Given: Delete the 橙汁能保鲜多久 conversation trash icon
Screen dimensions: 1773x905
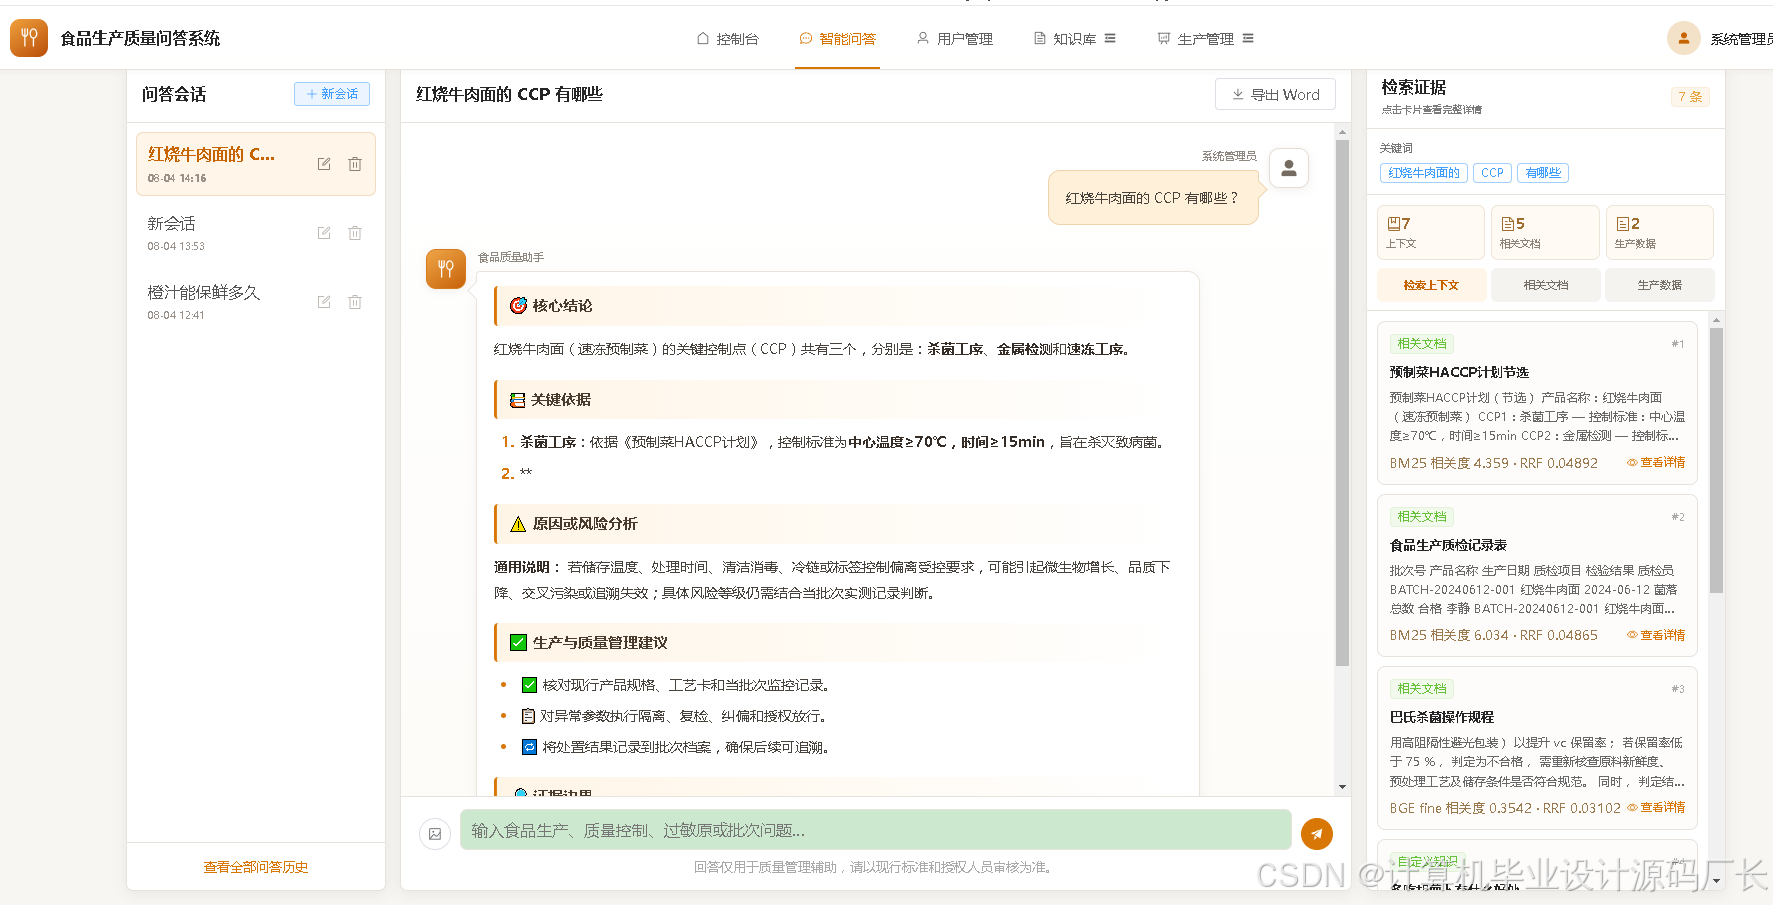Looking at the screenshot, I should tap(355, 302).
